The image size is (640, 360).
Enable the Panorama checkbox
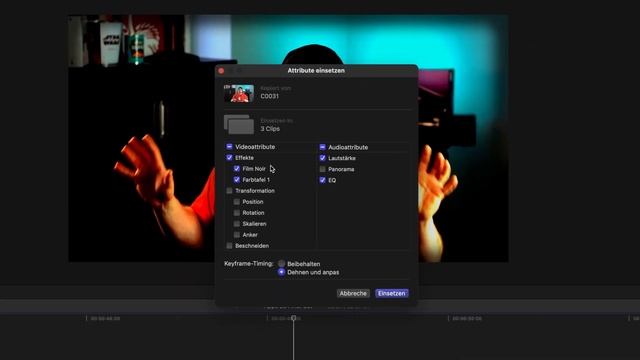[x=322, y=169]
